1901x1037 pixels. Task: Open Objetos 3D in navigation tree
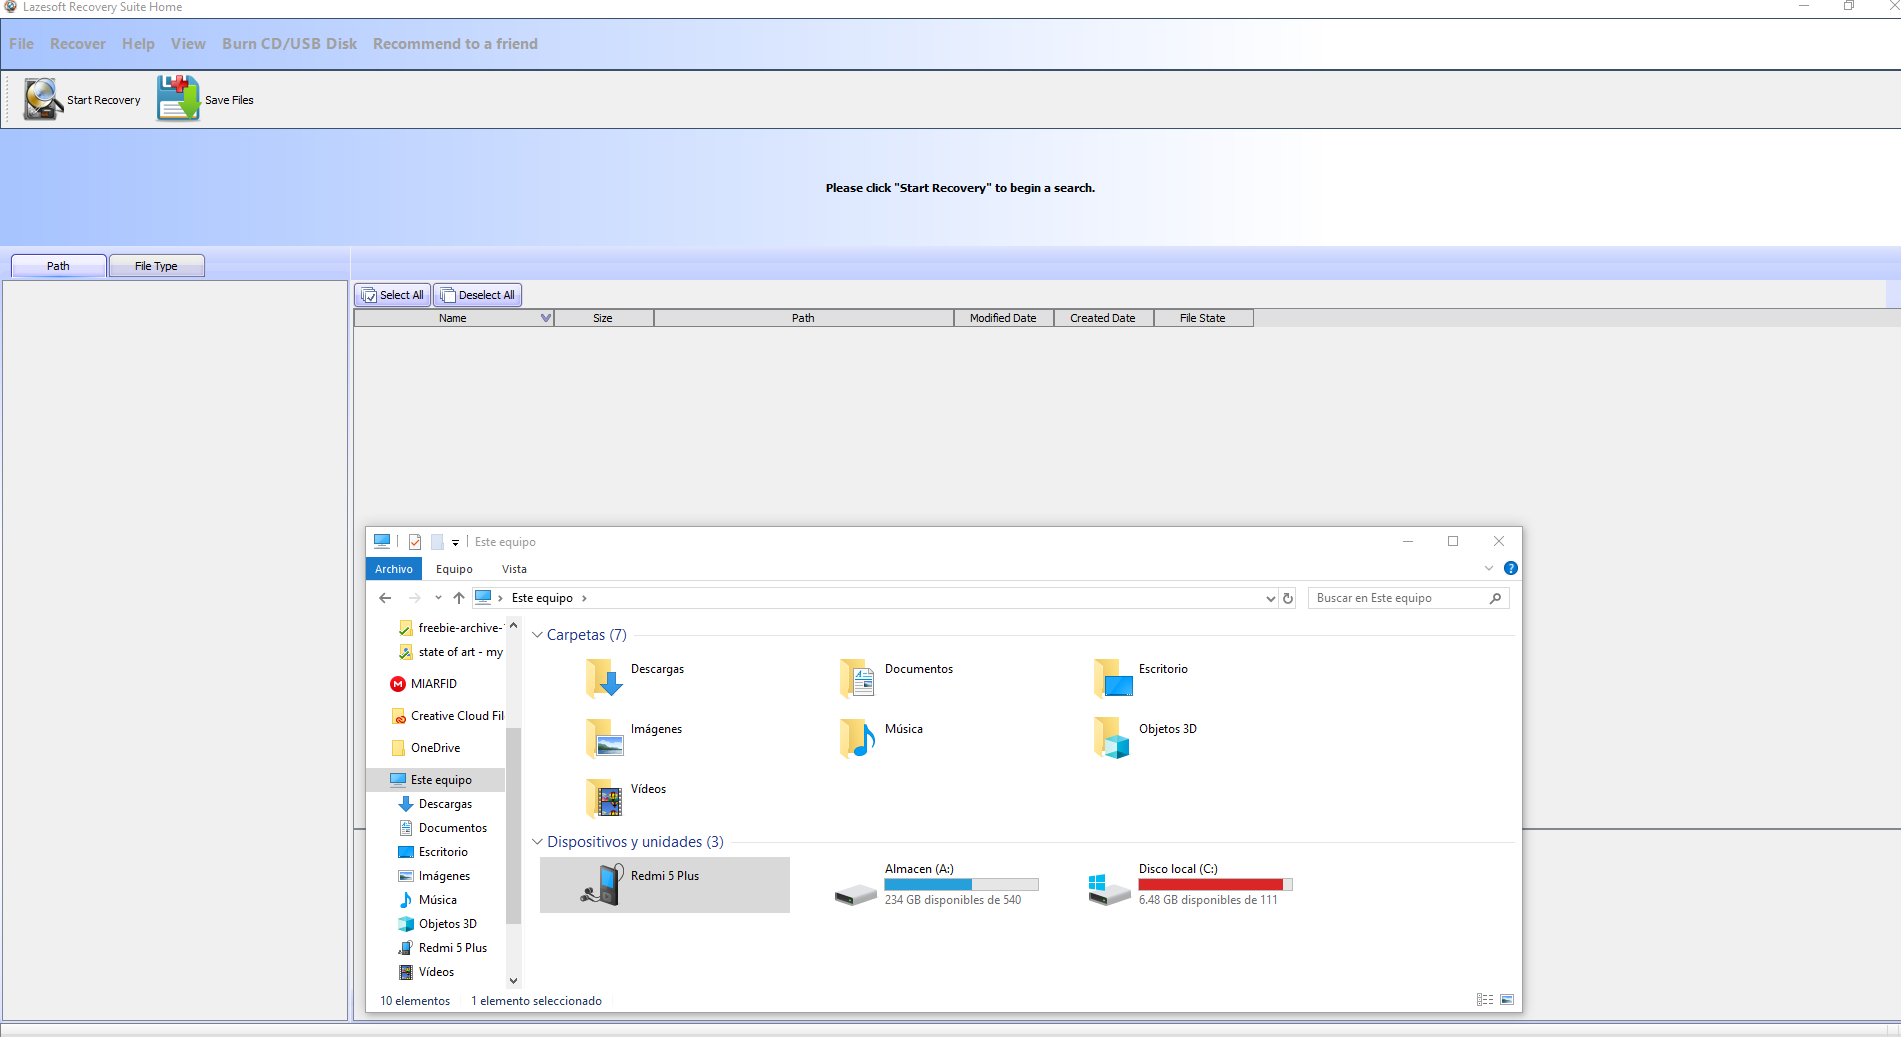pyautogui.click(x=447, y=924)
